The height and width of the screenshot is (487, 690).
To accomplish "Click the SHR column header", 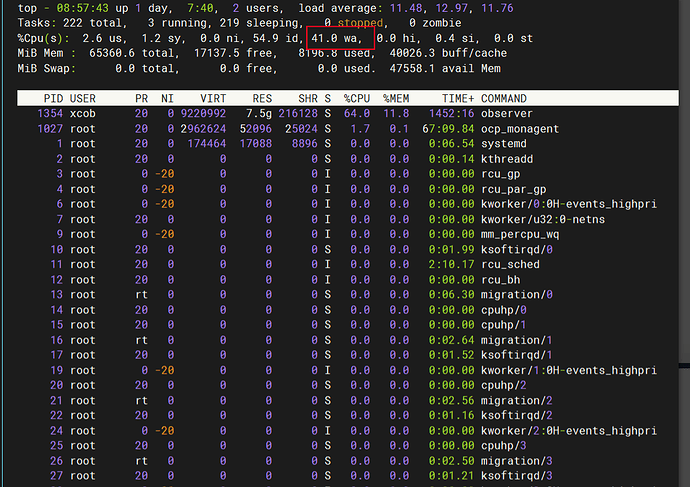I will coord(308,98).
